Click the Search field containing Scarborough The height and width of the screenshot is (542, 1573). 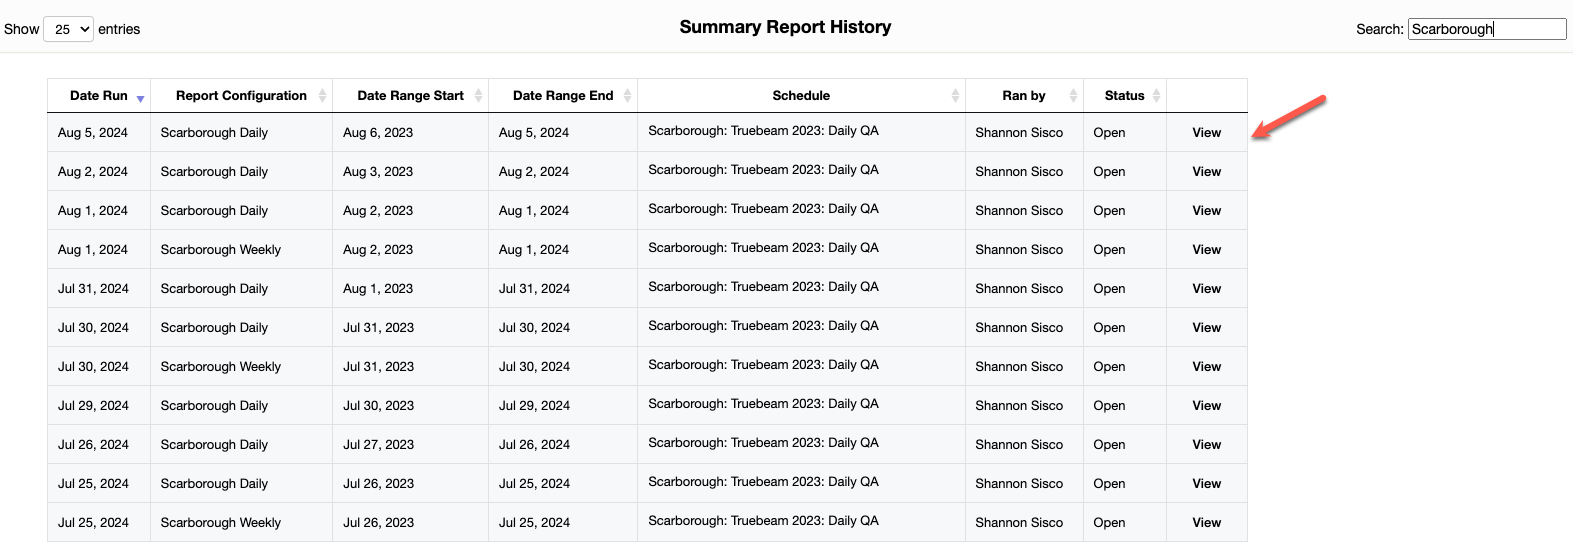[x=1486, y=29]
